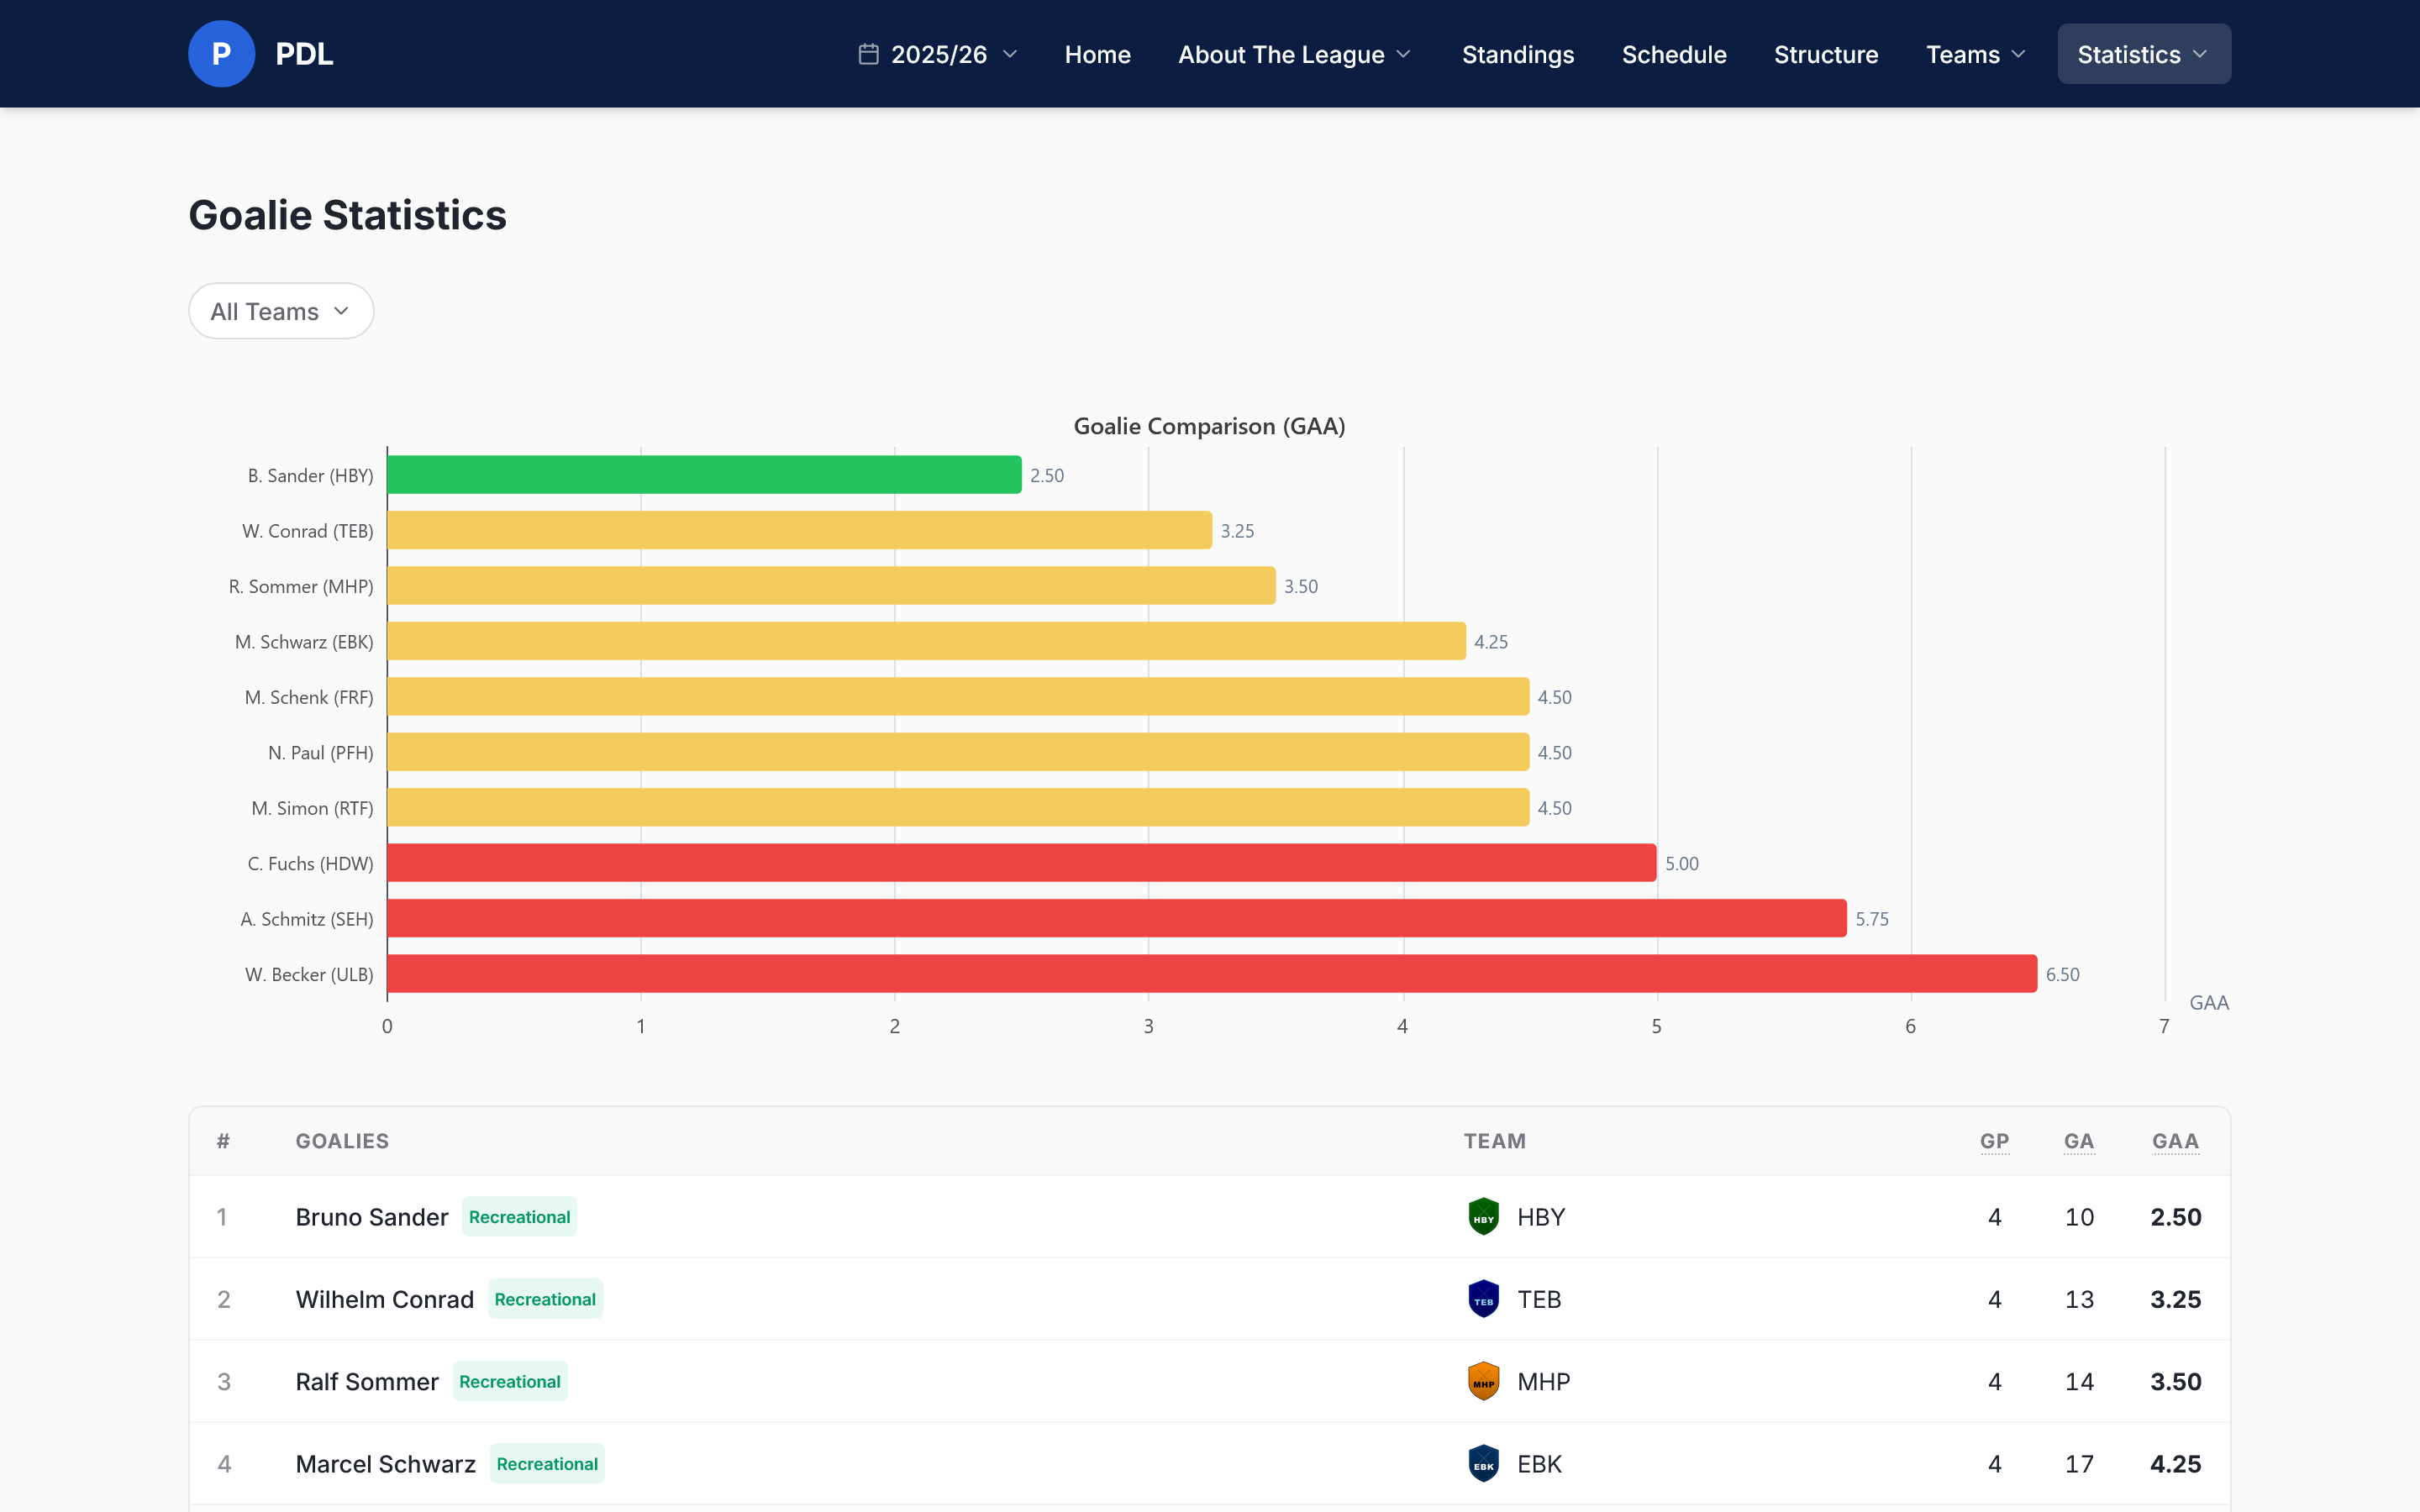Open the EBK team link
This screenshot has height=1512, width=2420.
(1539, 1464)
